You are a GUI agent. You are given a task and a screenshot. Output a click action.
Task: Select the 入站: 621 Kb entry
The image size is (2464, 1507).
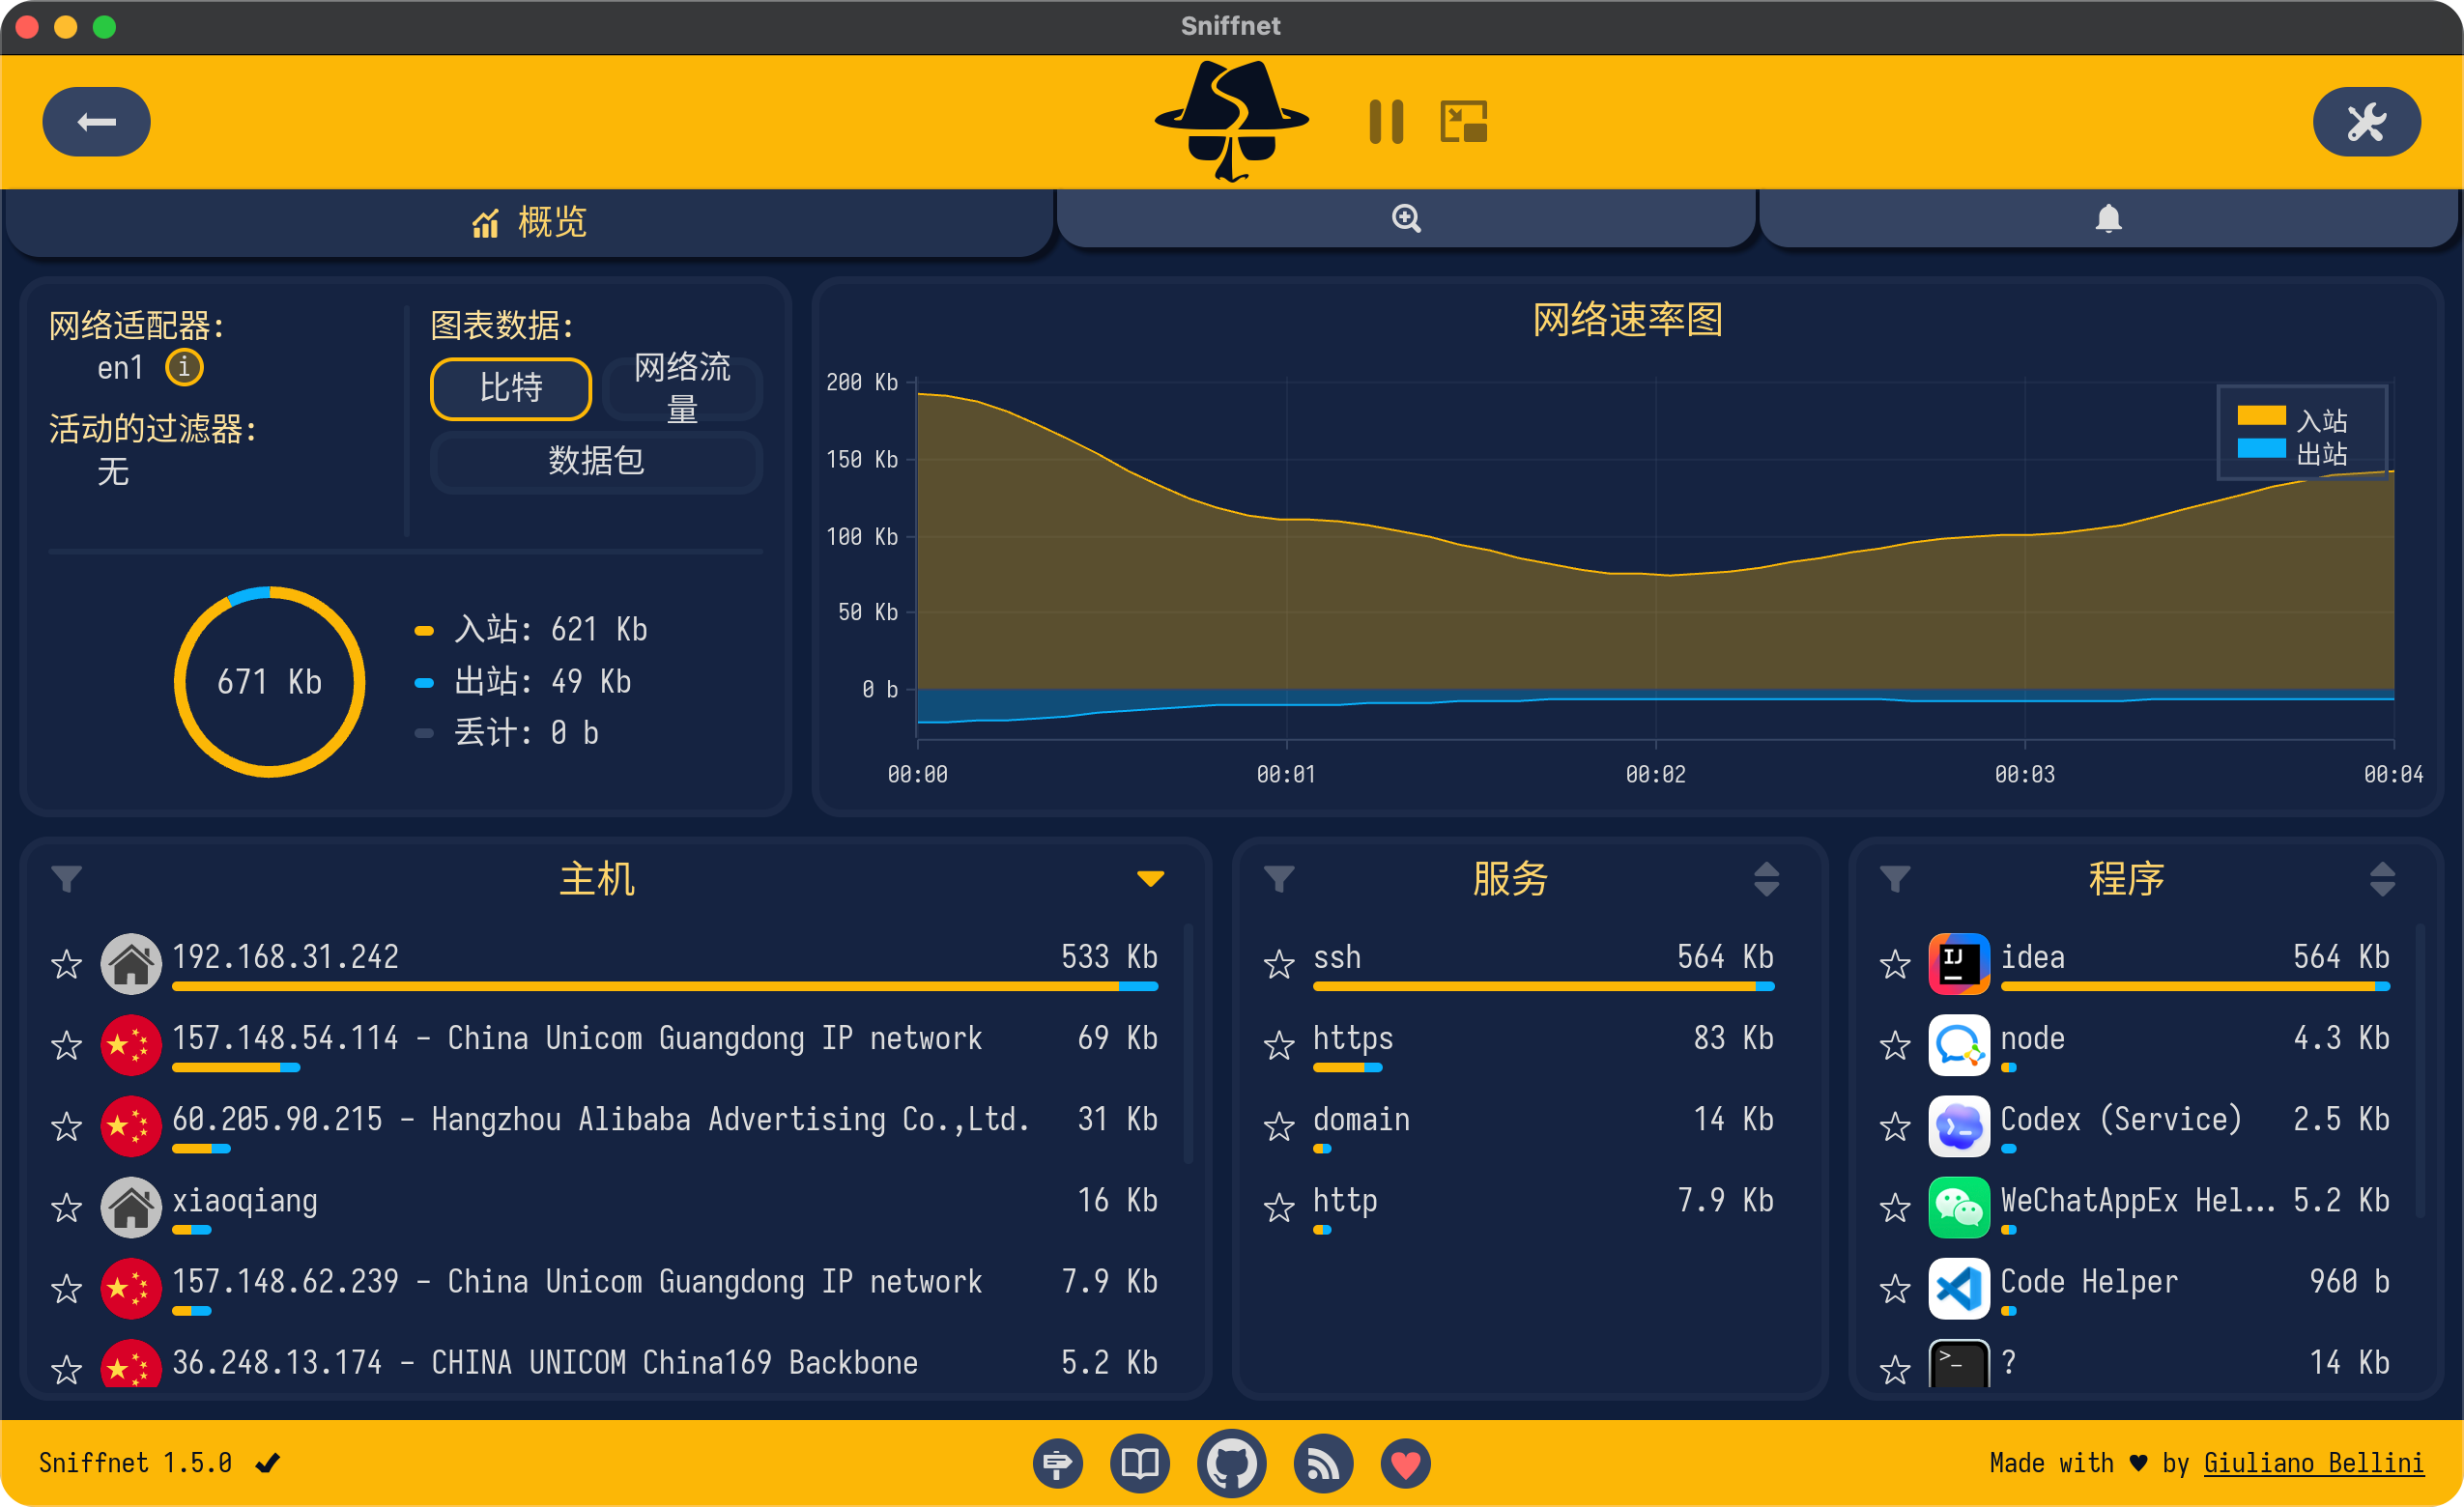[531, 630]
